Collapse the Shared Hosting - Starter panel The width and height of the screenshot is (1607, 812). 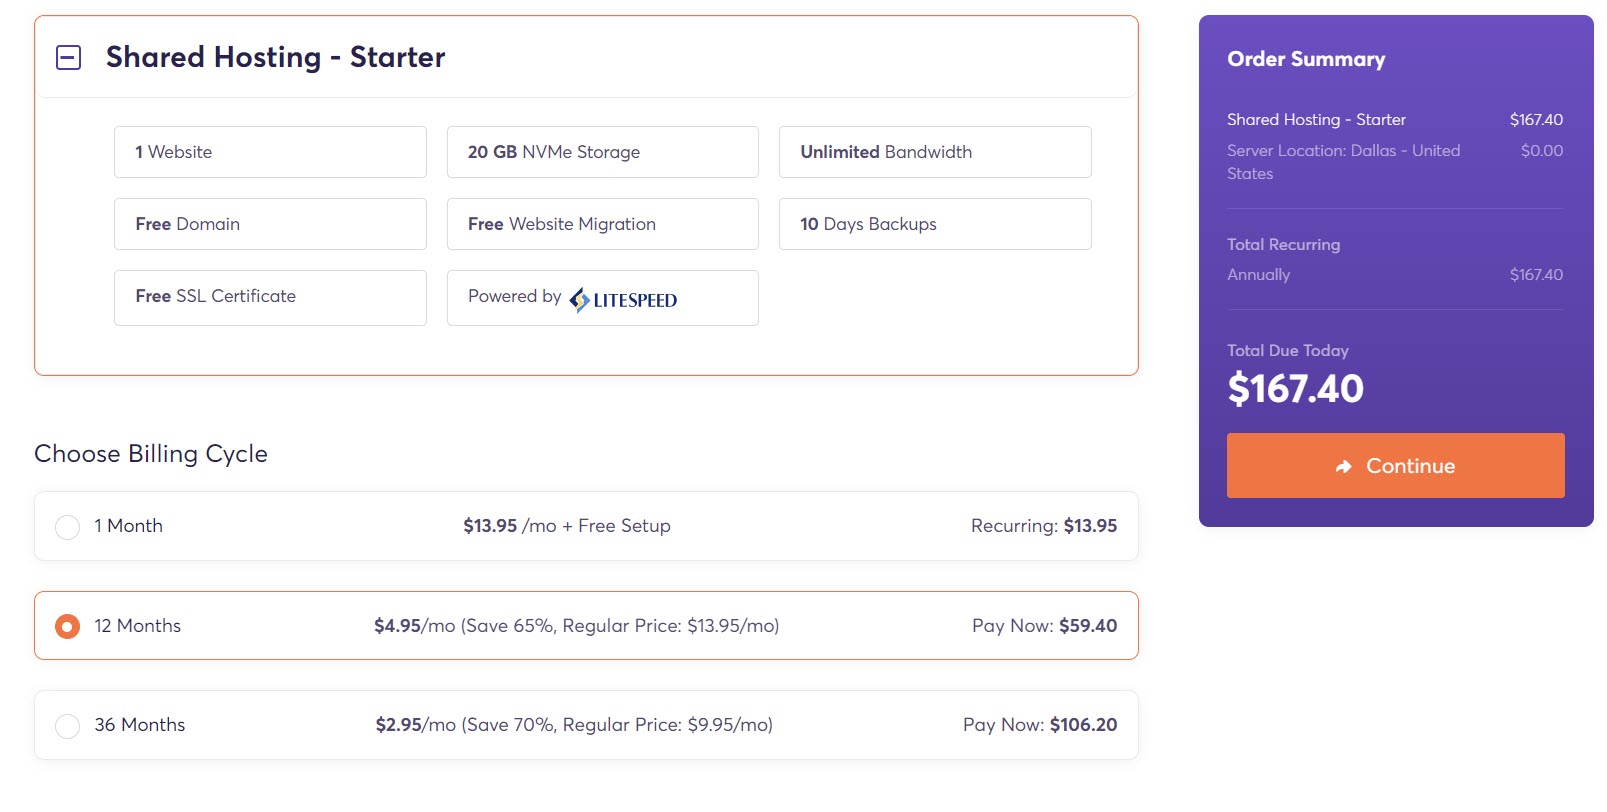tap(68, 57)
